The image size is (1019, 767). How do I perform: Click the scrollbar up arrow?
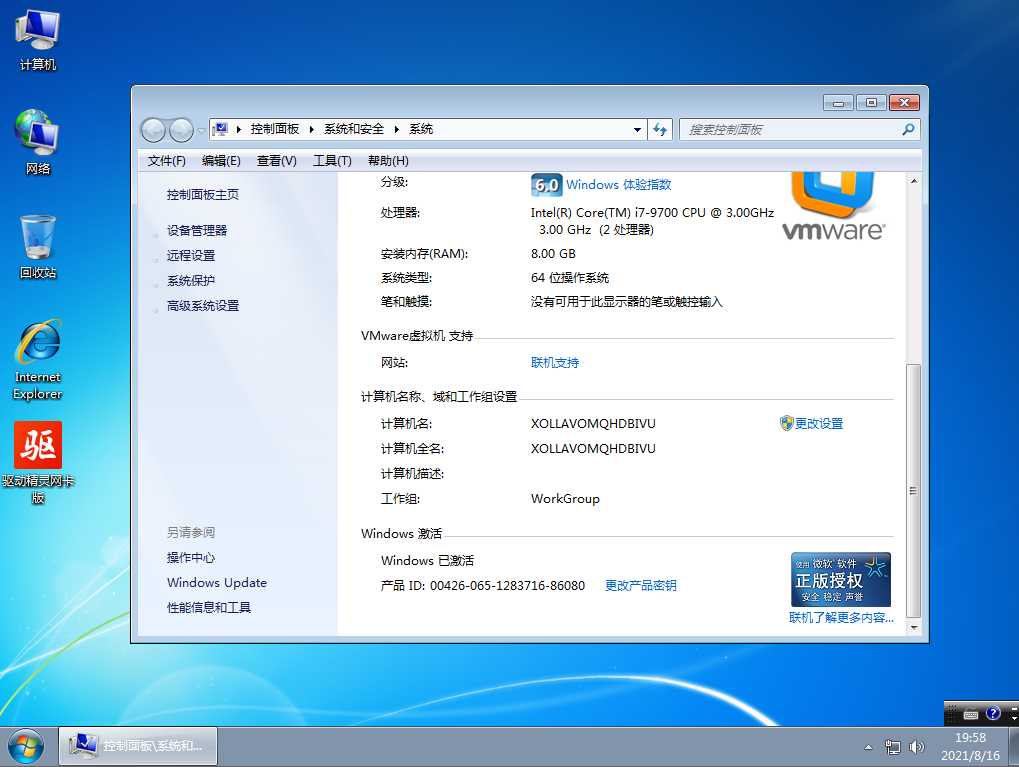coord(914,181)
